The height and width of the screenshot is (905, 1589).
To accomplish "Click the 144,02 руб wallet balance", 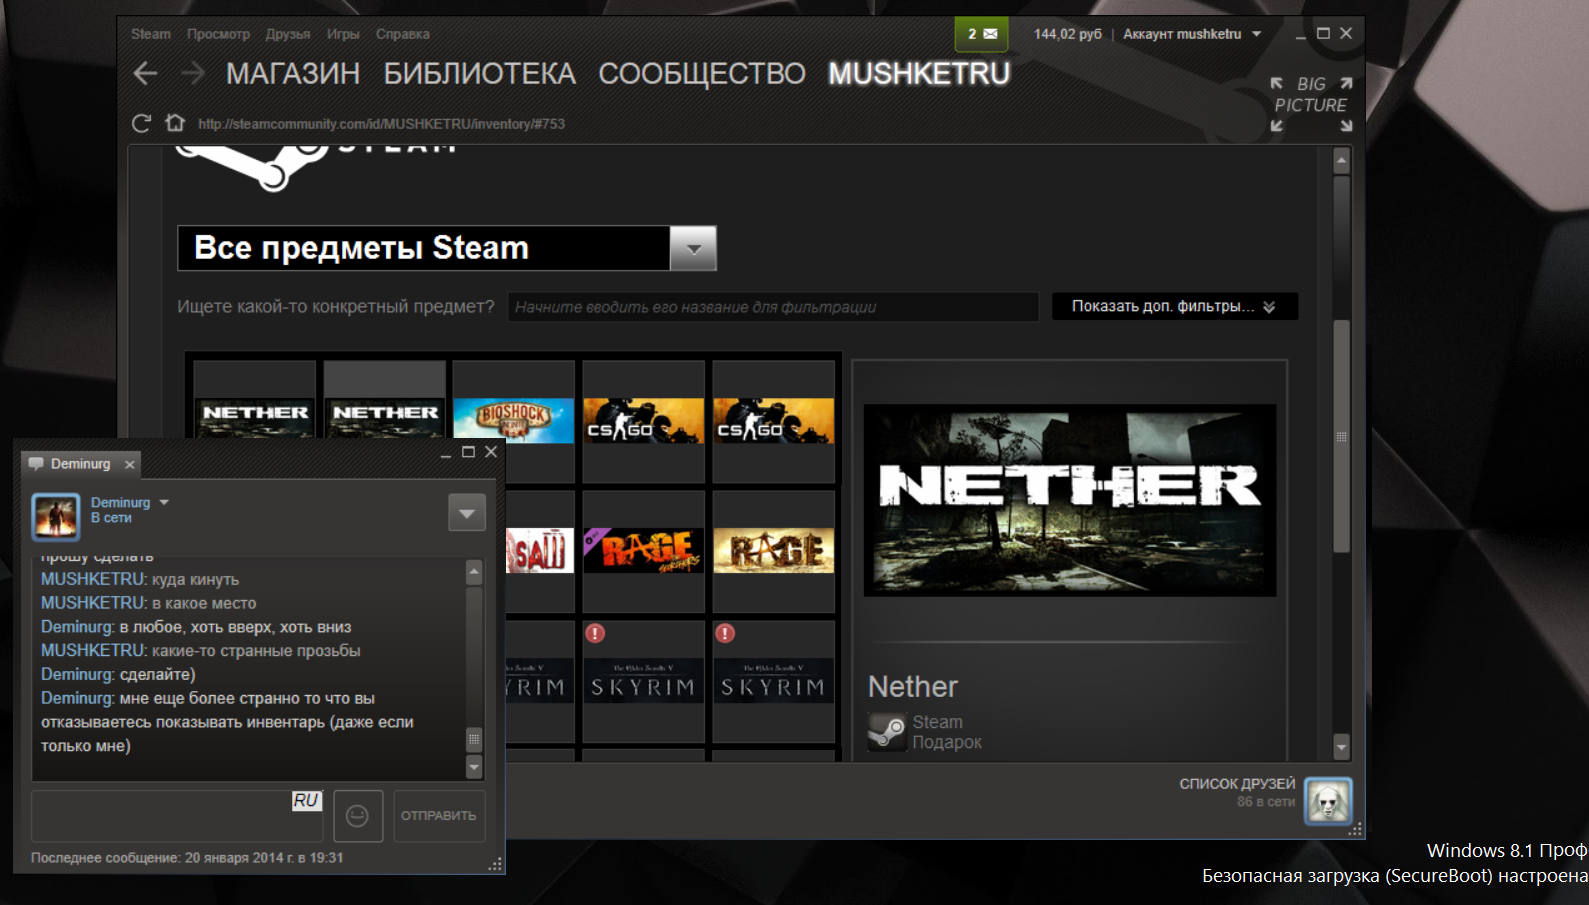I will 1068,34.
